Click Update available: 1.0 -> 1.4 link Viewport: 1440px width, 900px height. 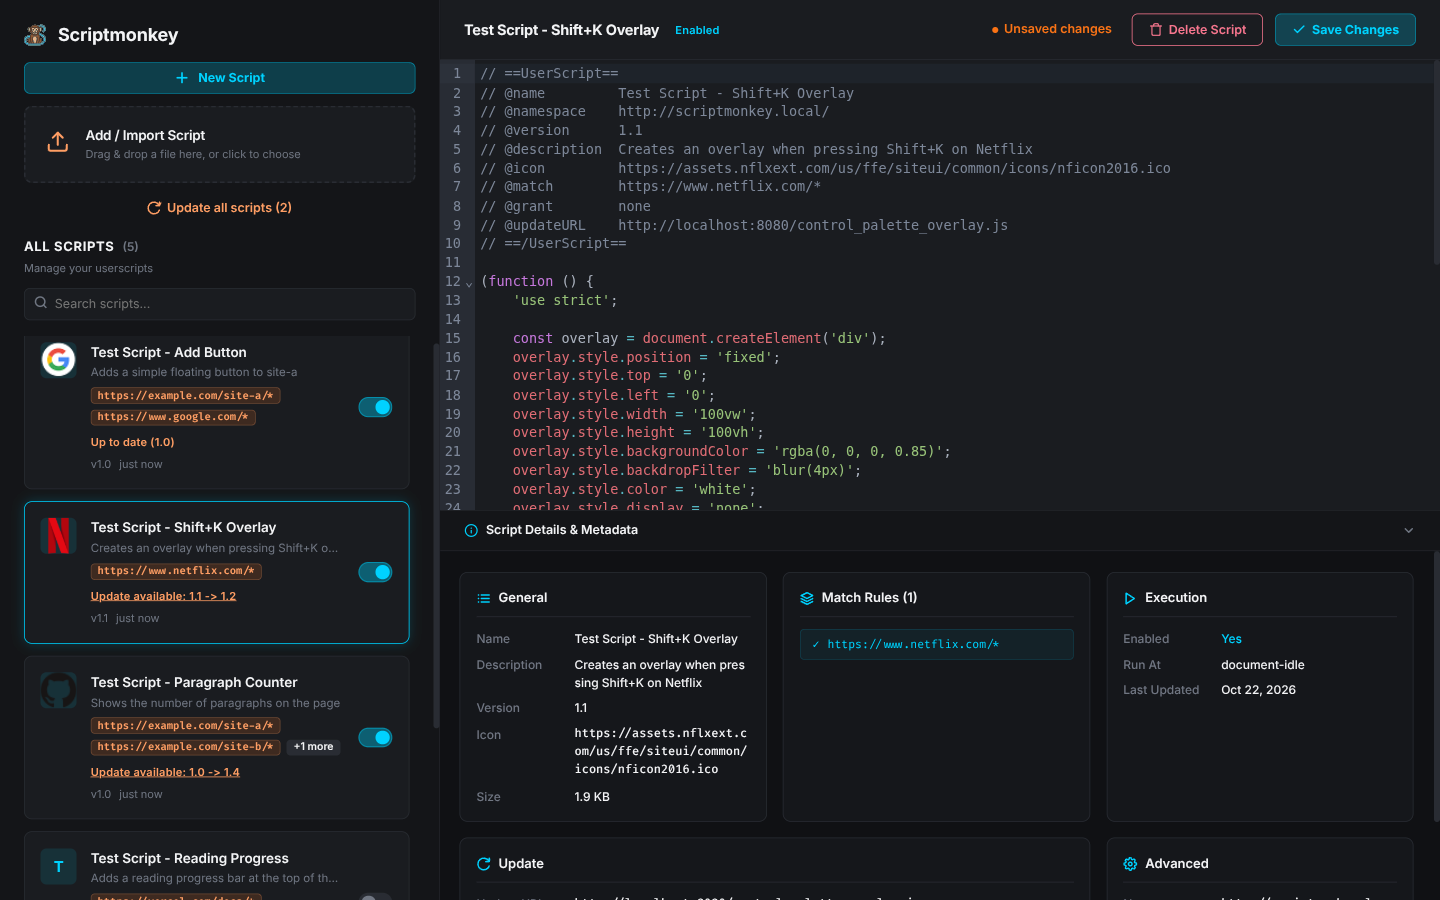(165, 772)
